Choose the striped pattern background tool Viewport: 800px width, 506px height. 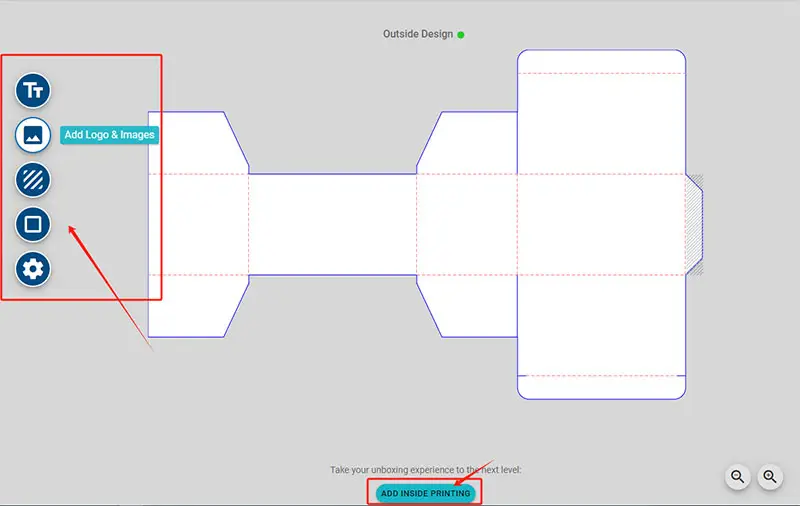[33, 180]
